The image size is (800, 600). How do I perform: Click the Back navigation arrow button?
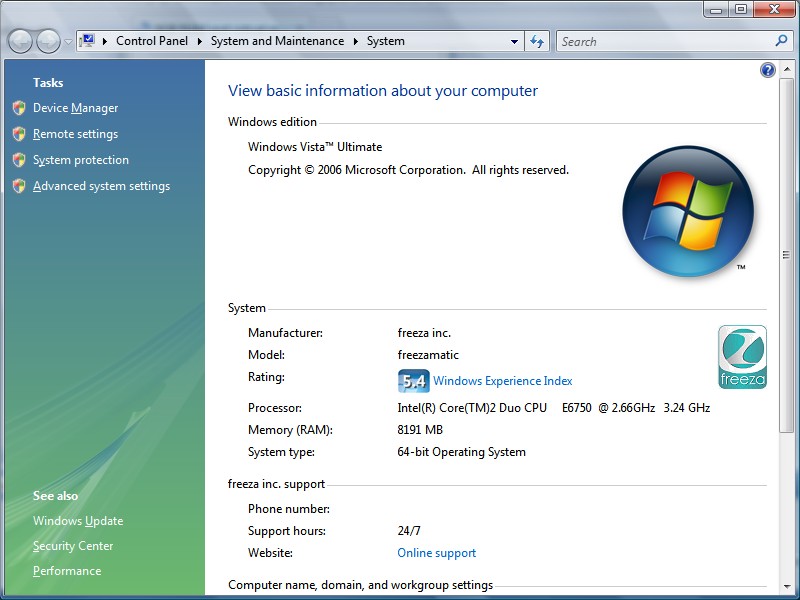(20, 41)
